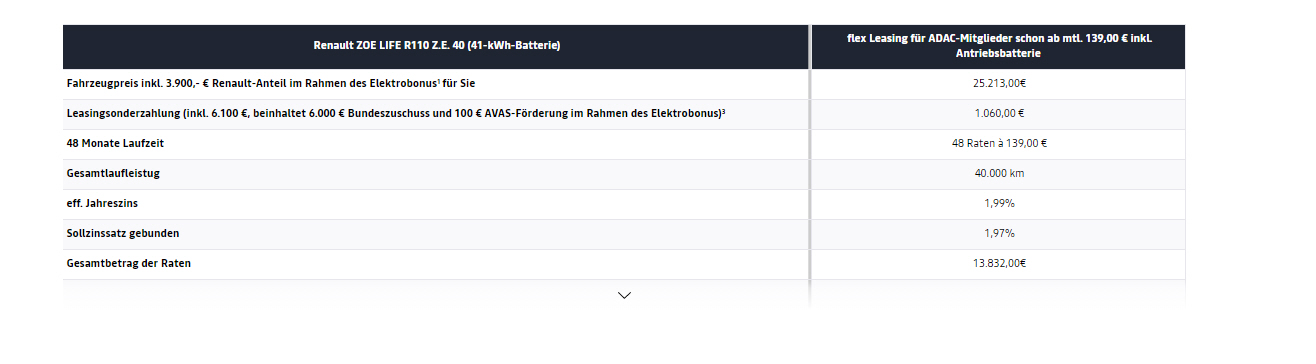Click the flex Leasing für ADAC-Mitglieder header
The image size is (1316, 364).
999,45
